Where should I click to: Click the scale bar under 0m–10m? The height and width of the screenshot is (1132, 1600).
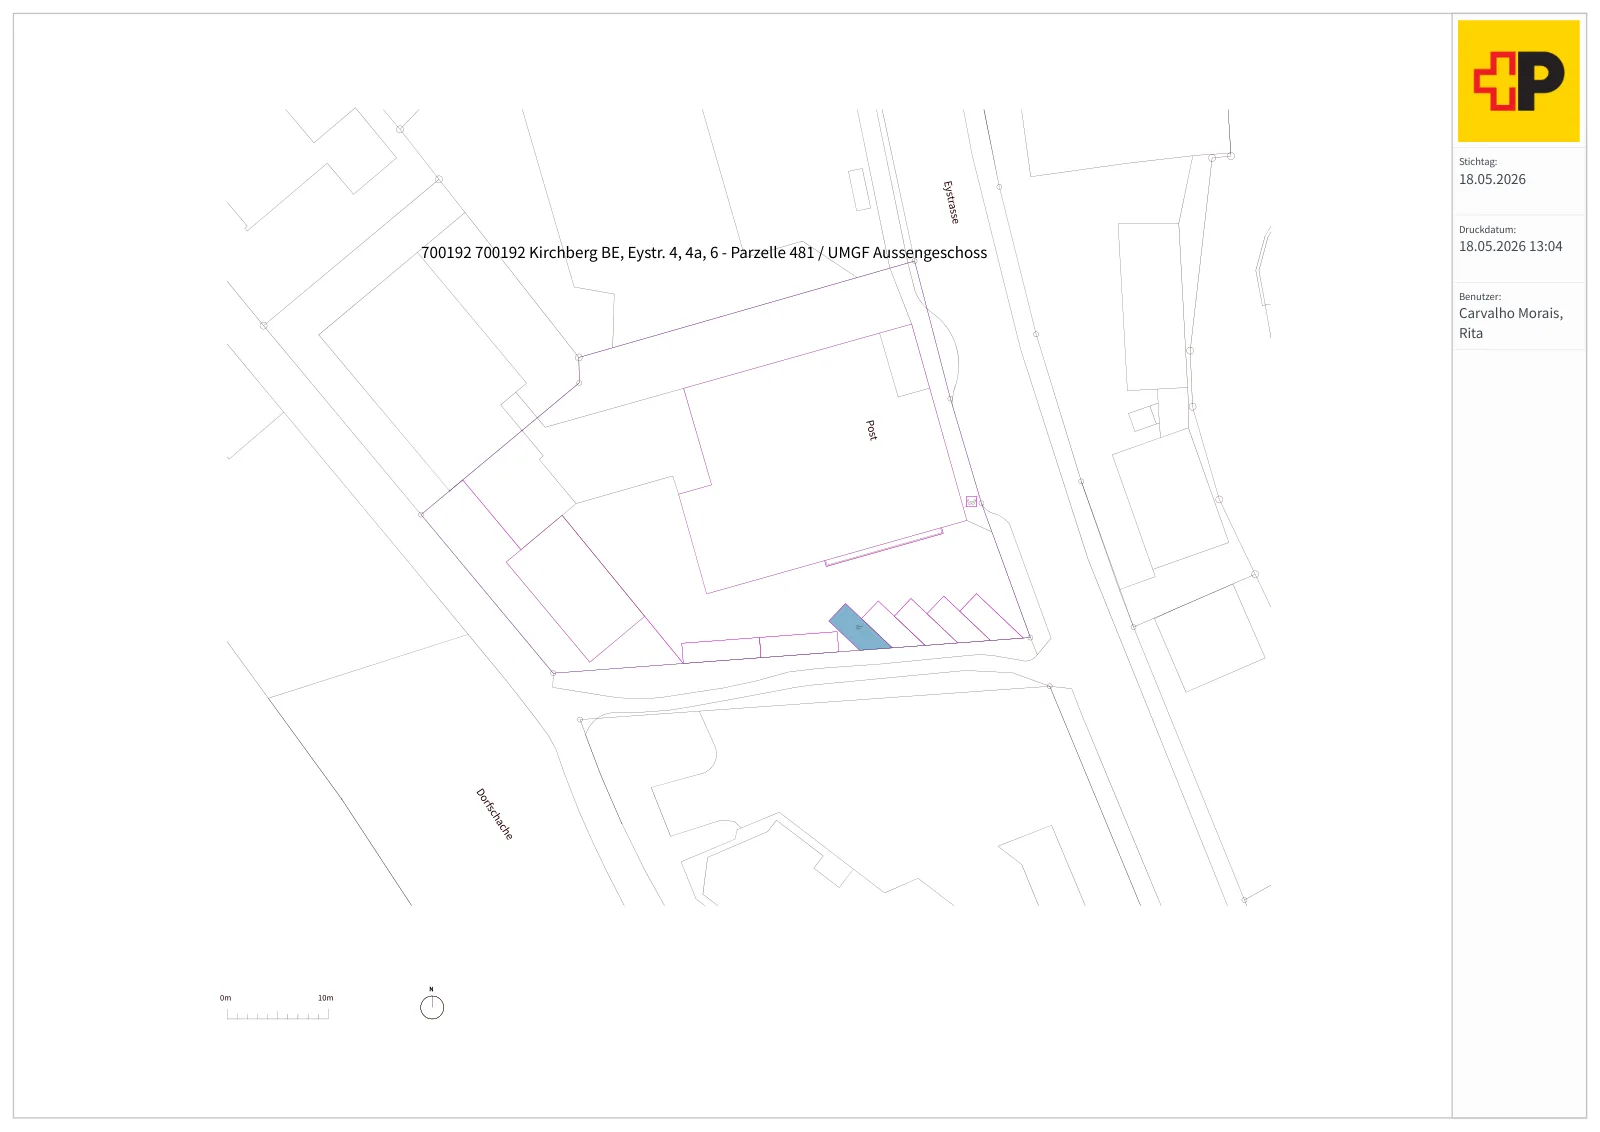(x=278, y=1014)
